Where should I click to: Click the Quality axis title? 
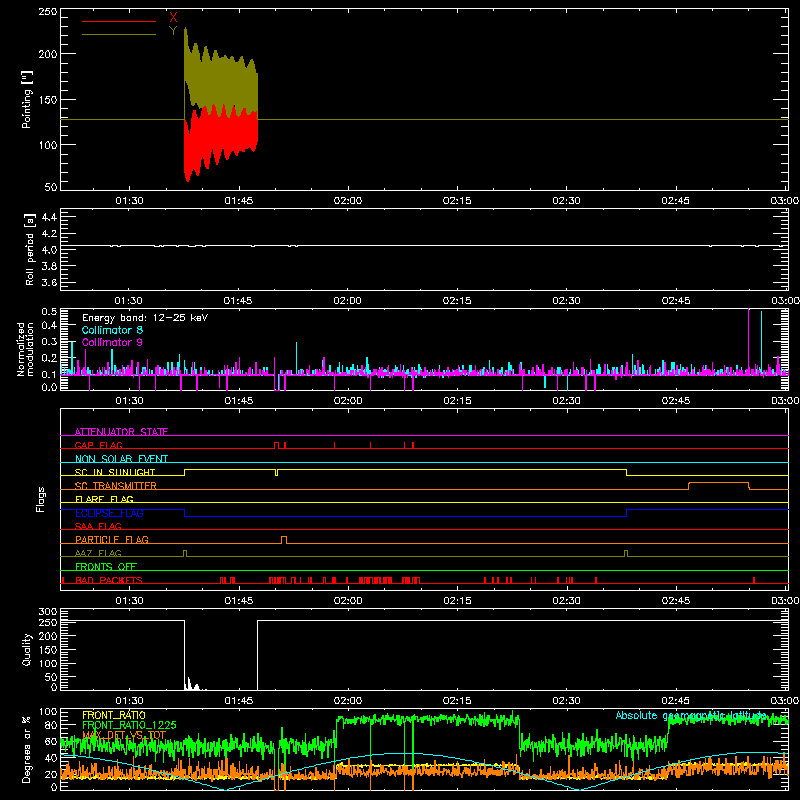click(x=27, y=649)
